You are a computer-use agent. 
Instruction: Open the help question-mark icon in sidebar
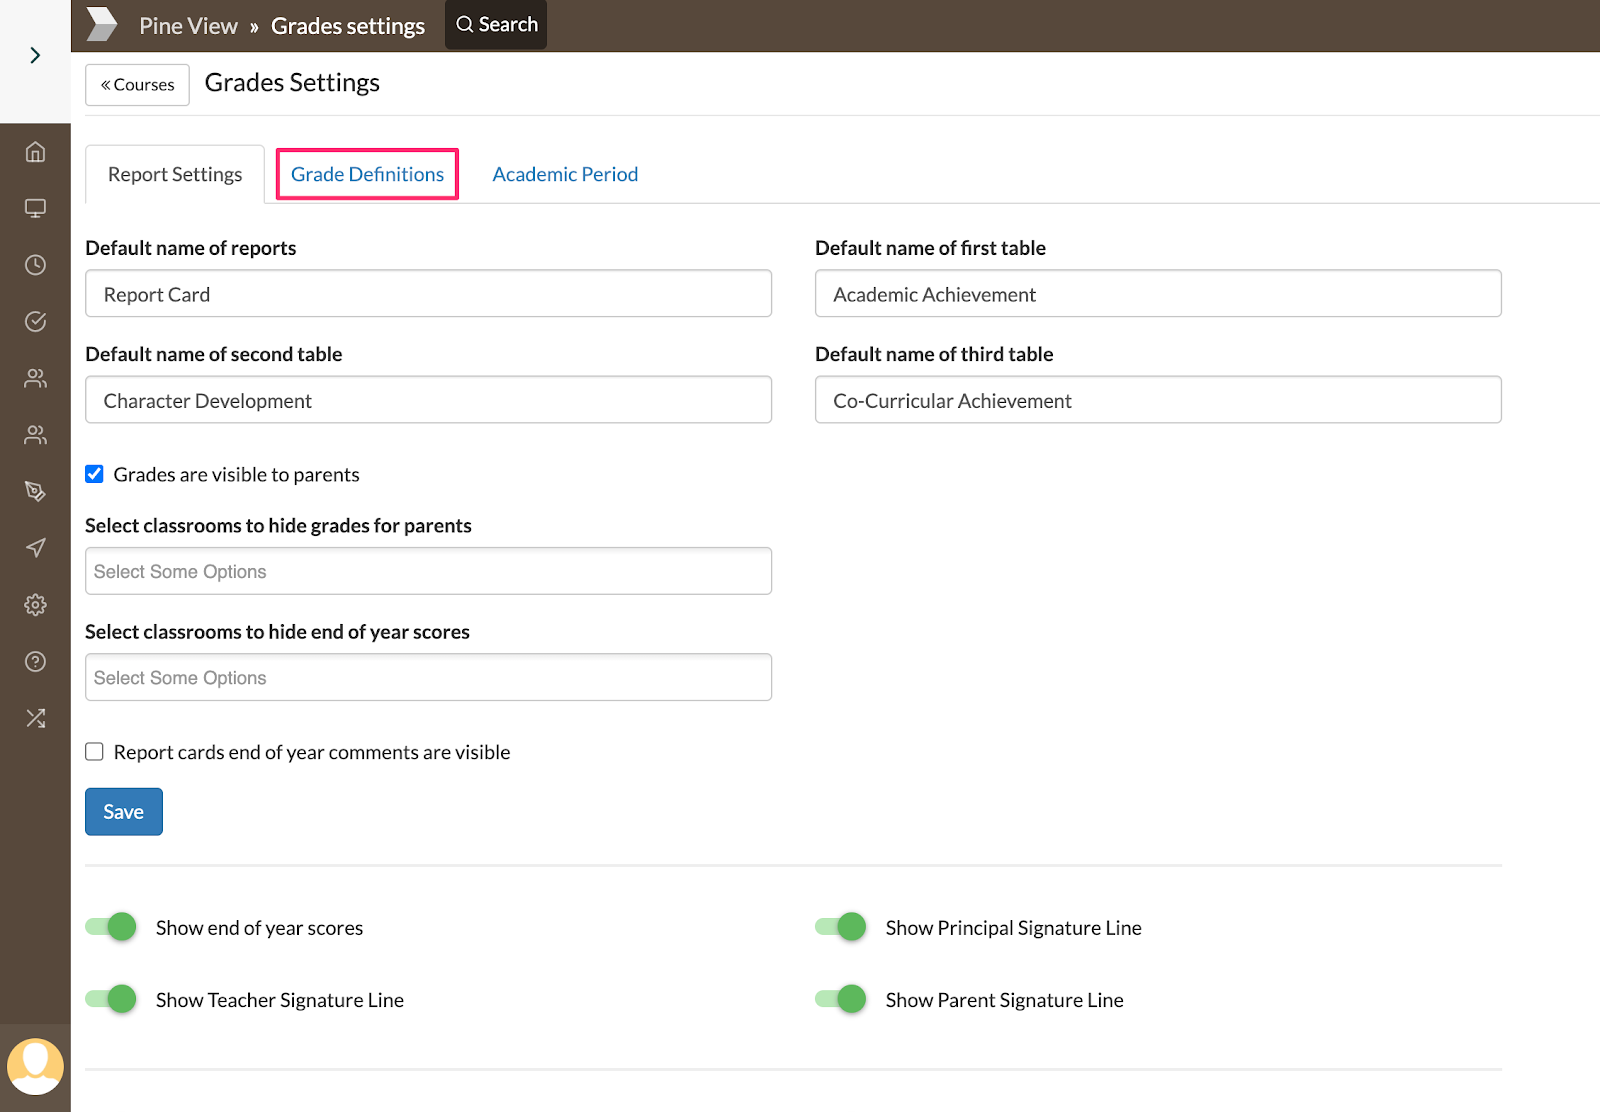35,661
